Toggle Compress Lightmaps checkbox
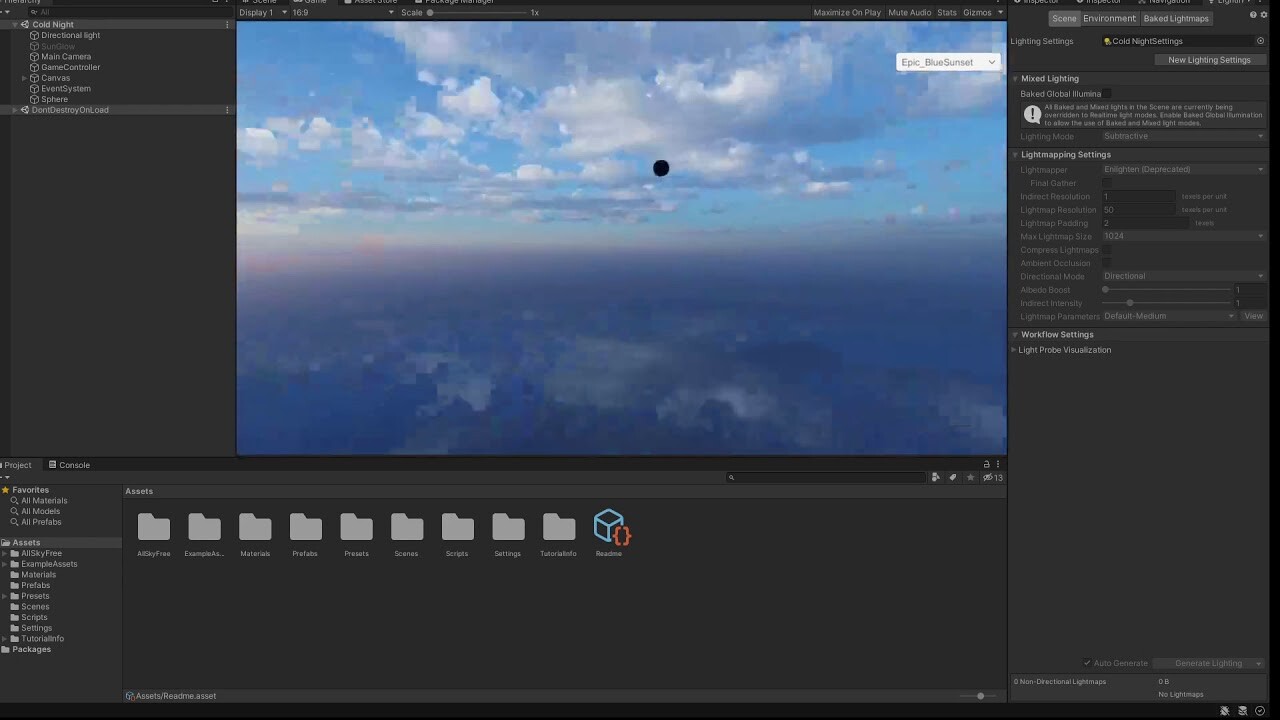Screen dimensions: 1280x720 [x=1106, y=249]
